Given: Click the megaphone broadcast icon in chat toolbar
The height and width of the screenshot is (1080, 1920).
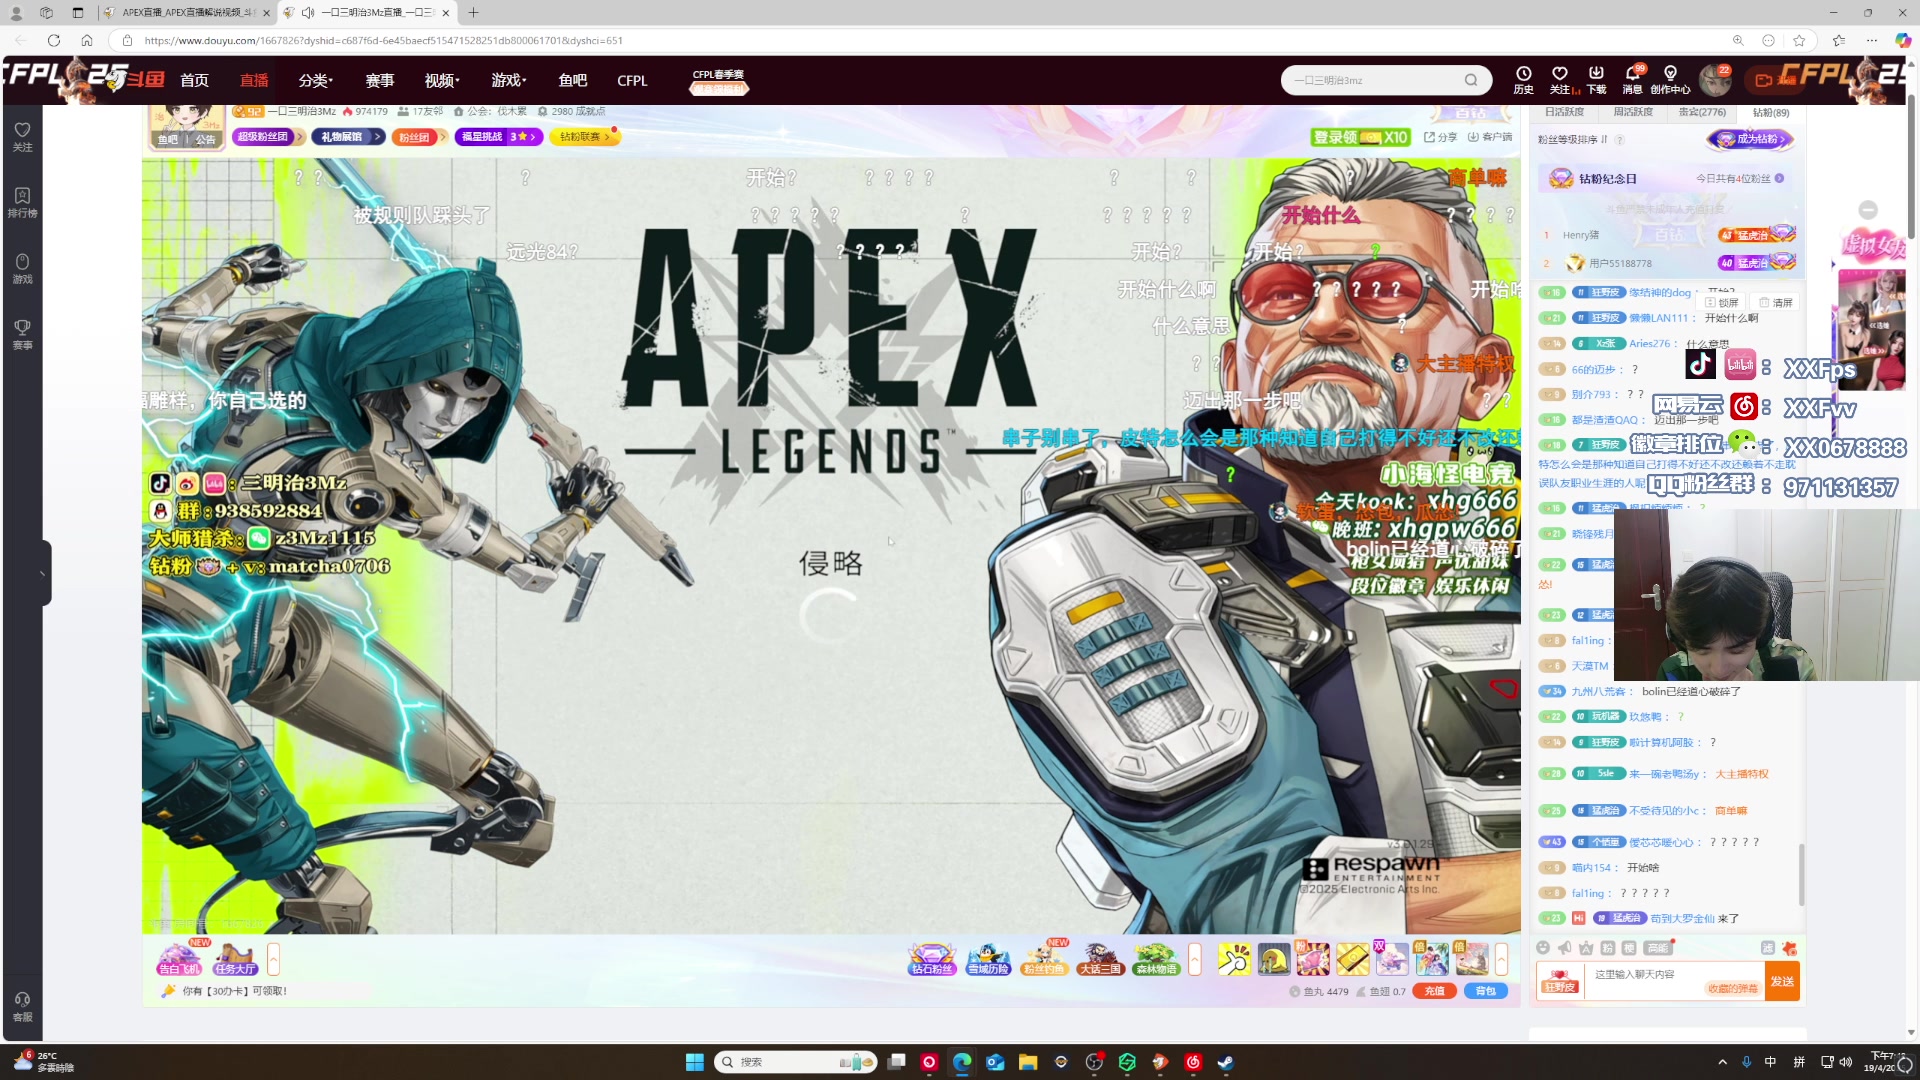Looking at the screenshot, I should point(1565,948).
